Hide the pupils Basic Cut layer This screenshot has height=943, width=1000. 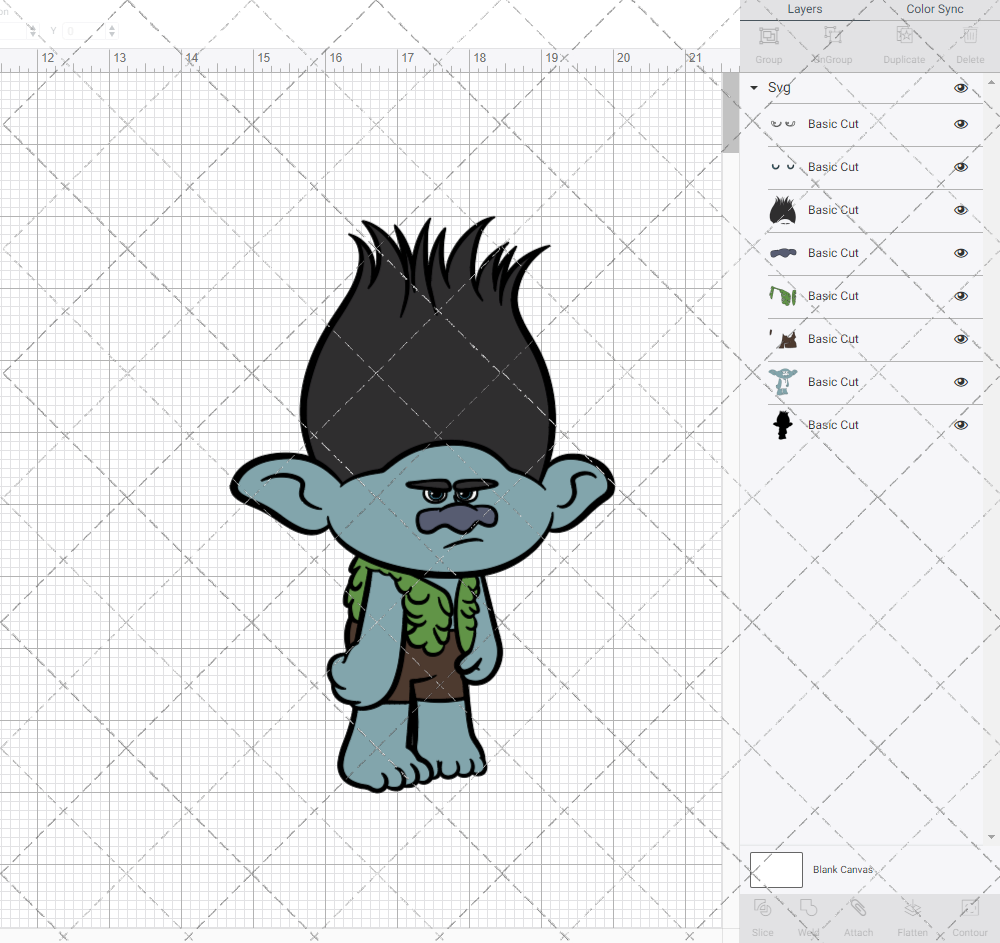click(x=960, y=167)
